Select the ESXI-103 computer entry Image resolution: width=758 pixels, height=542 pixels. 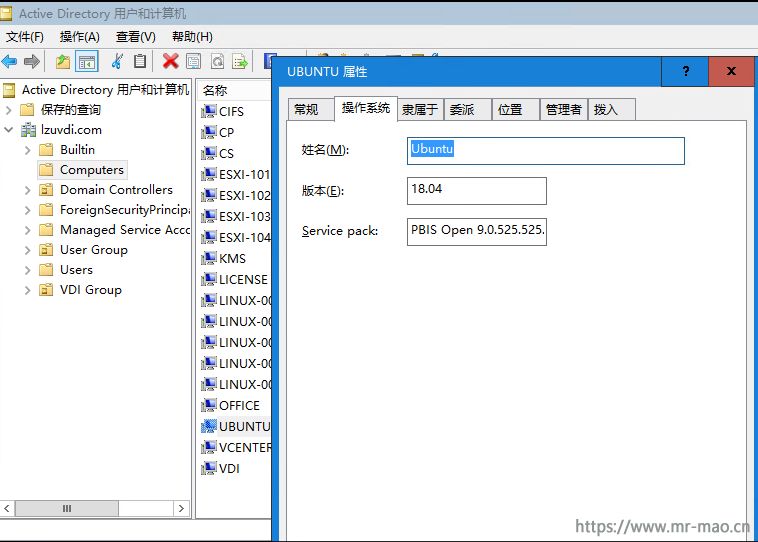(x=245, y=216)
